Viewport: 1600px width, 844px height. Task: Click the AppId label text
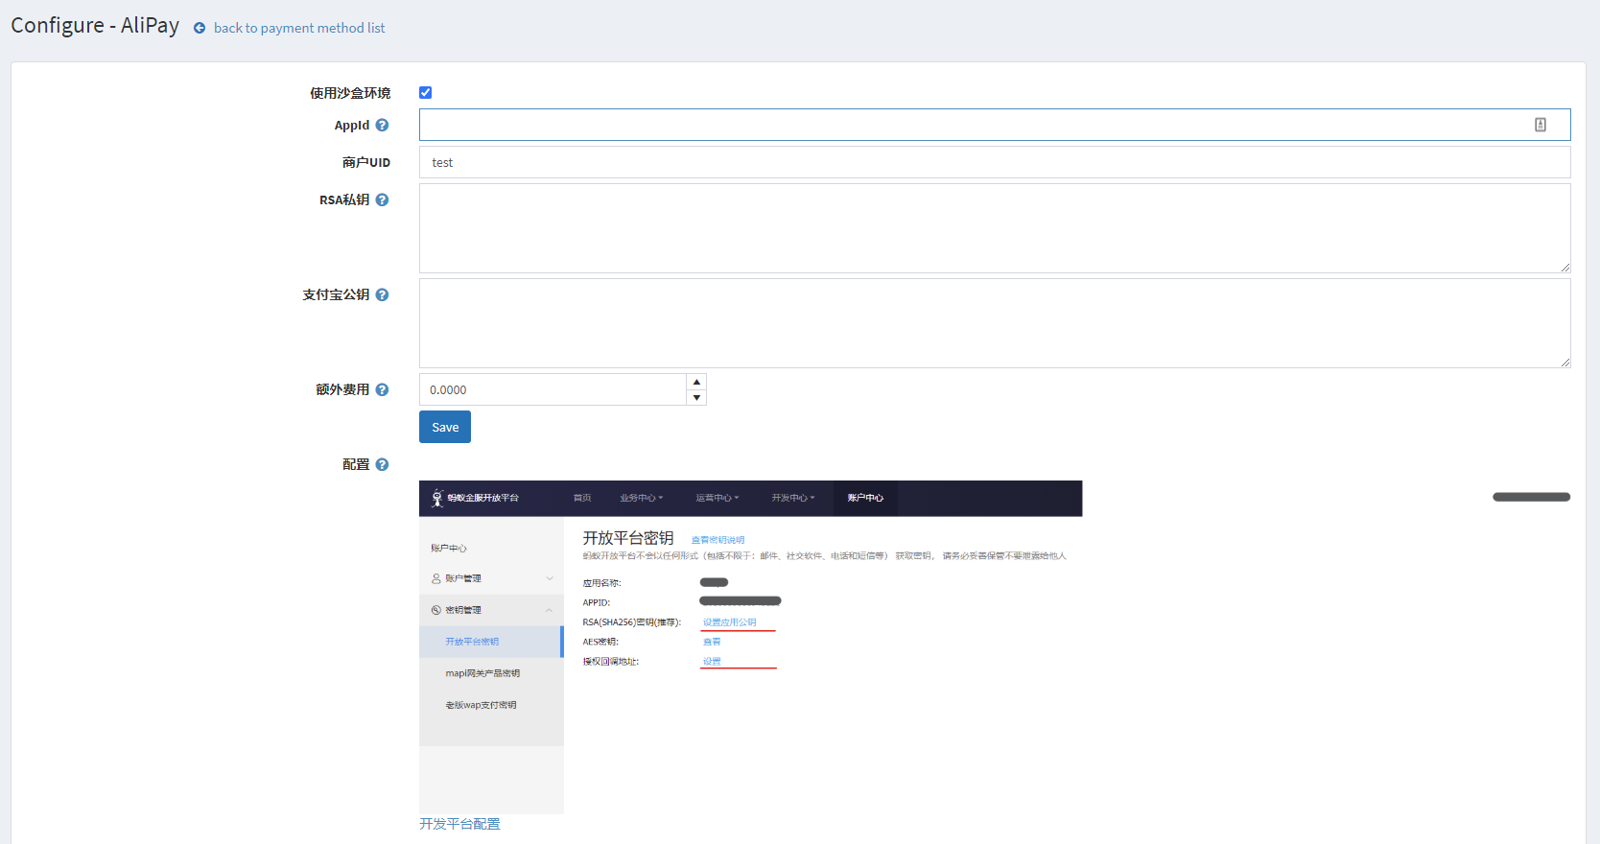pos(352,125)
